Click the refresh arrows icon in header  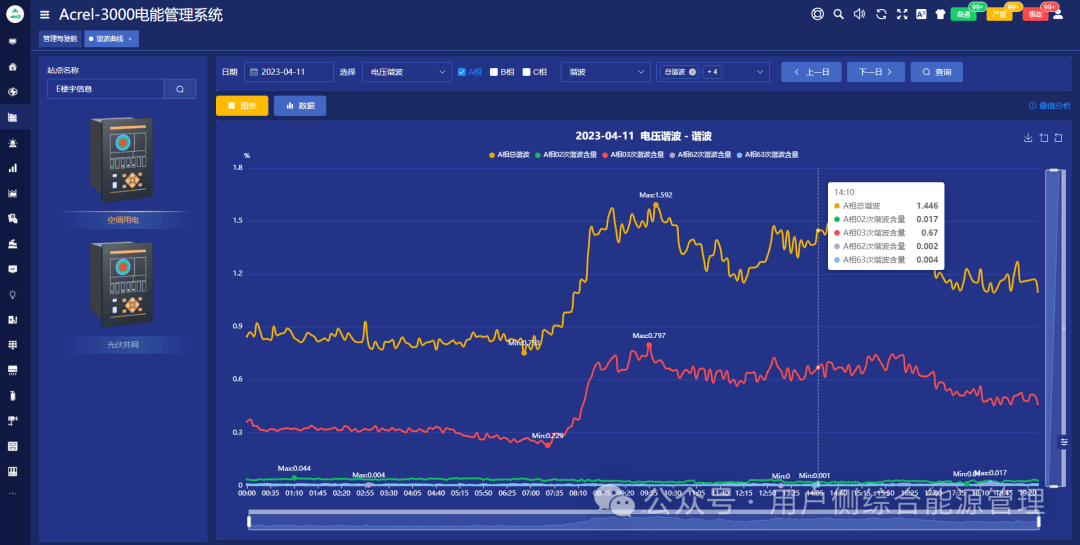[x=881, y=14]
